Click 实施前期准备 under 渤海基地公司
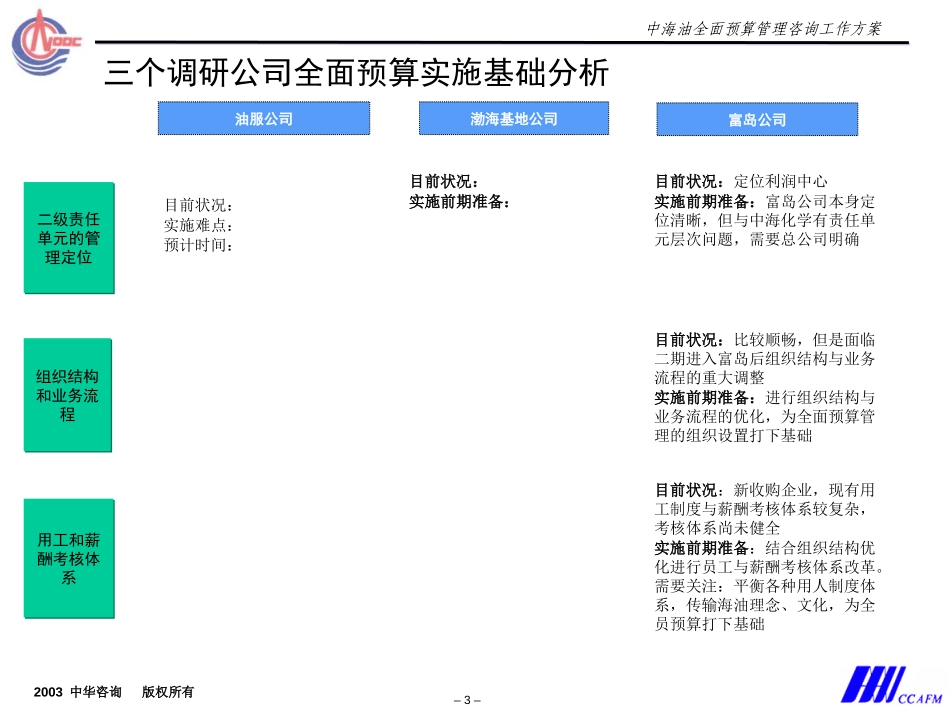The width and height of the screenshot is (950, 713). tap(459, 202)
